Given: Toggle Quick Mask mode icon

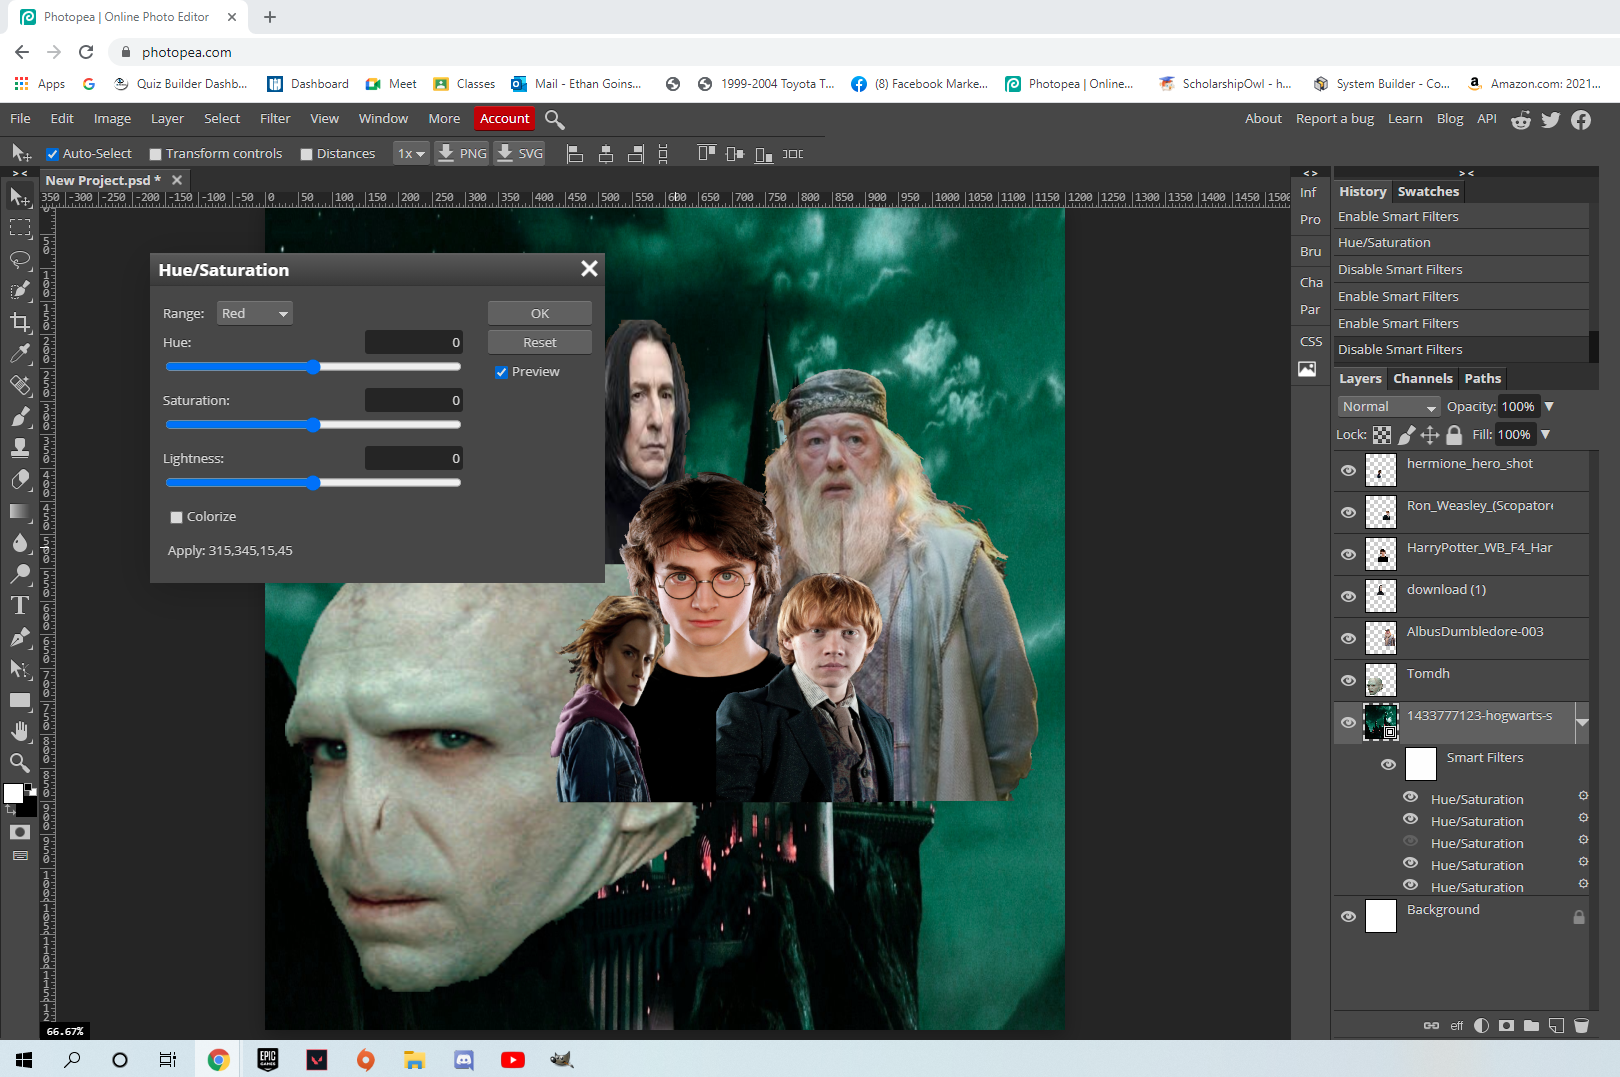Looking at the screenshot, I should pos(20,832).
